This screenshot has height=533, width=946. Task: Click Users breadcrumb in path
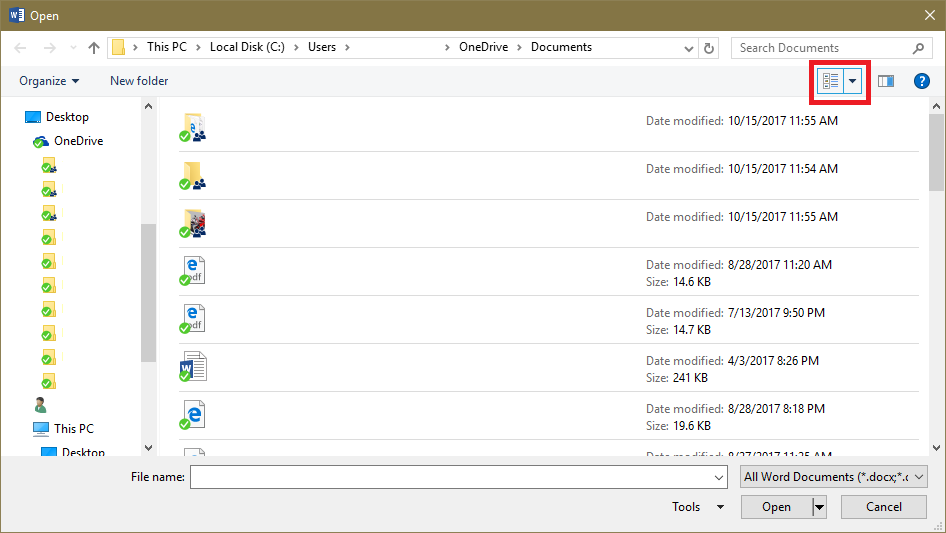[x=322, y=47]
